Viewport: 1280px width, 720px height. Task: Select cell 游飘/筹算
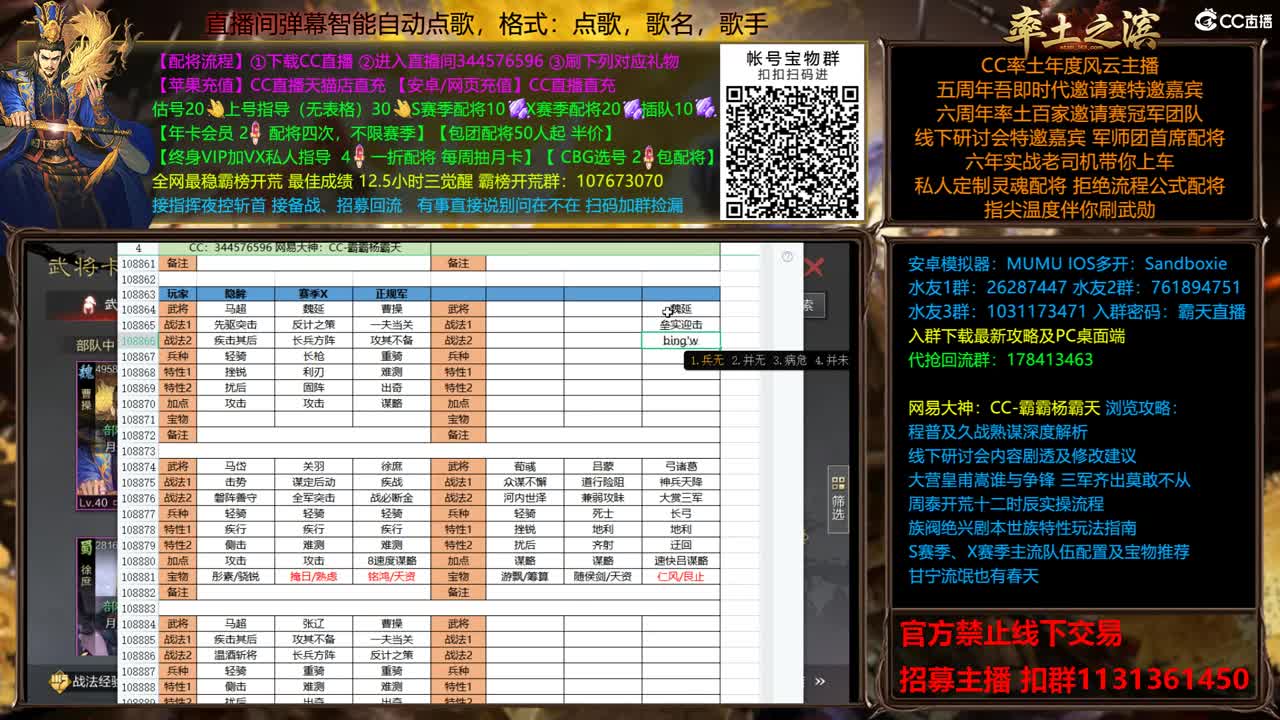pos(525,577)
